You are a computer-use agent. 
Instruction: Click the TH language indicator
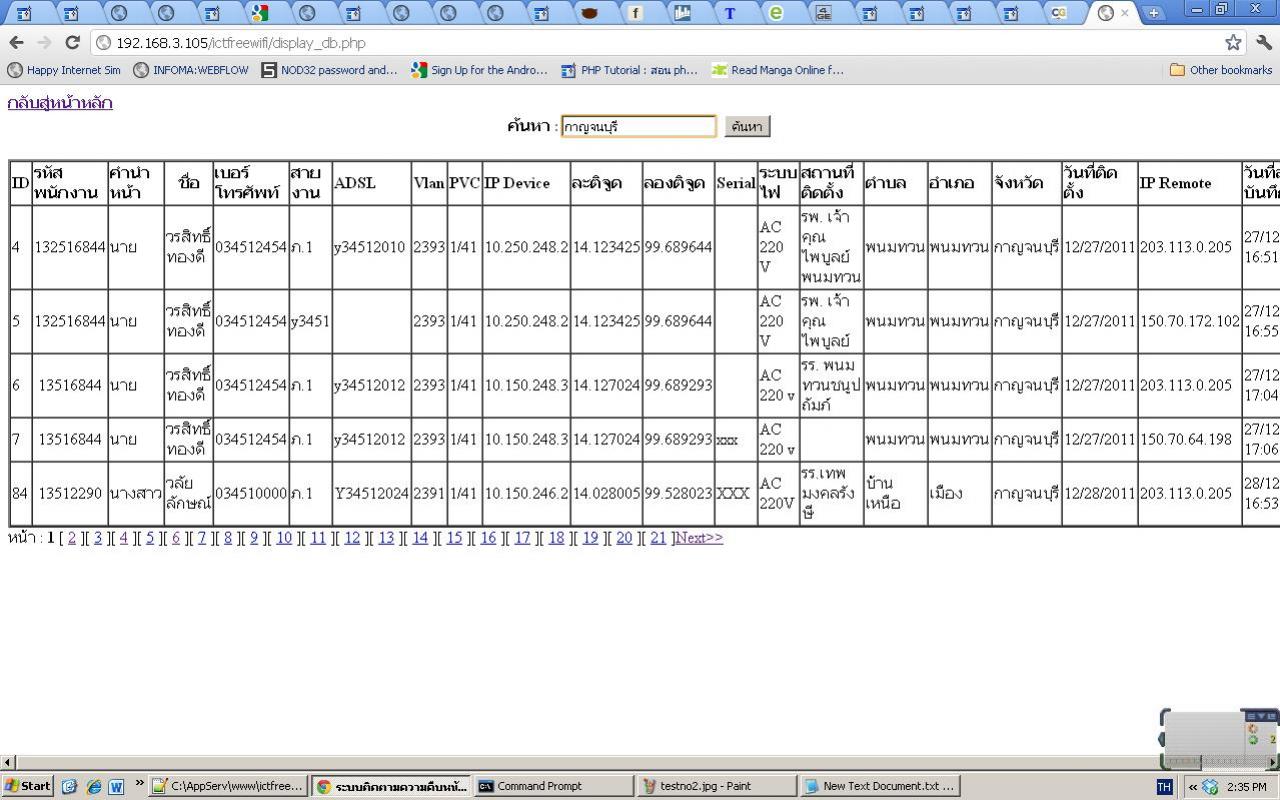(1164, 787)
